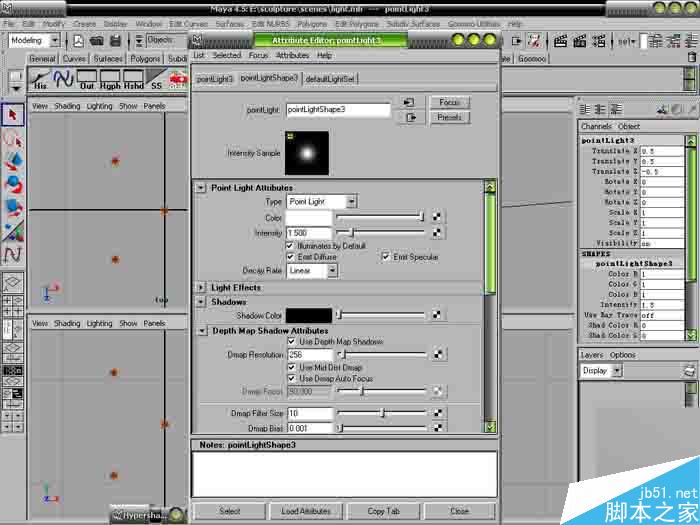Click the New Scene icon in status line
Viewport: 700px width, 525px height.
78,41
